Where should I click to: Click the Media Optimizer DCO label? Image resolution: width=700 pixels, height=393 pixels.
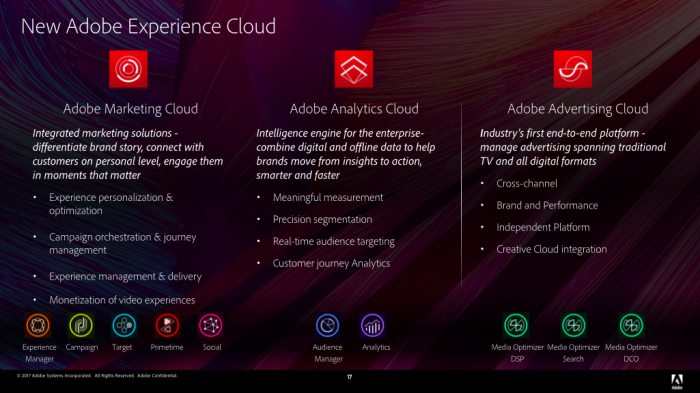point(631,353)
